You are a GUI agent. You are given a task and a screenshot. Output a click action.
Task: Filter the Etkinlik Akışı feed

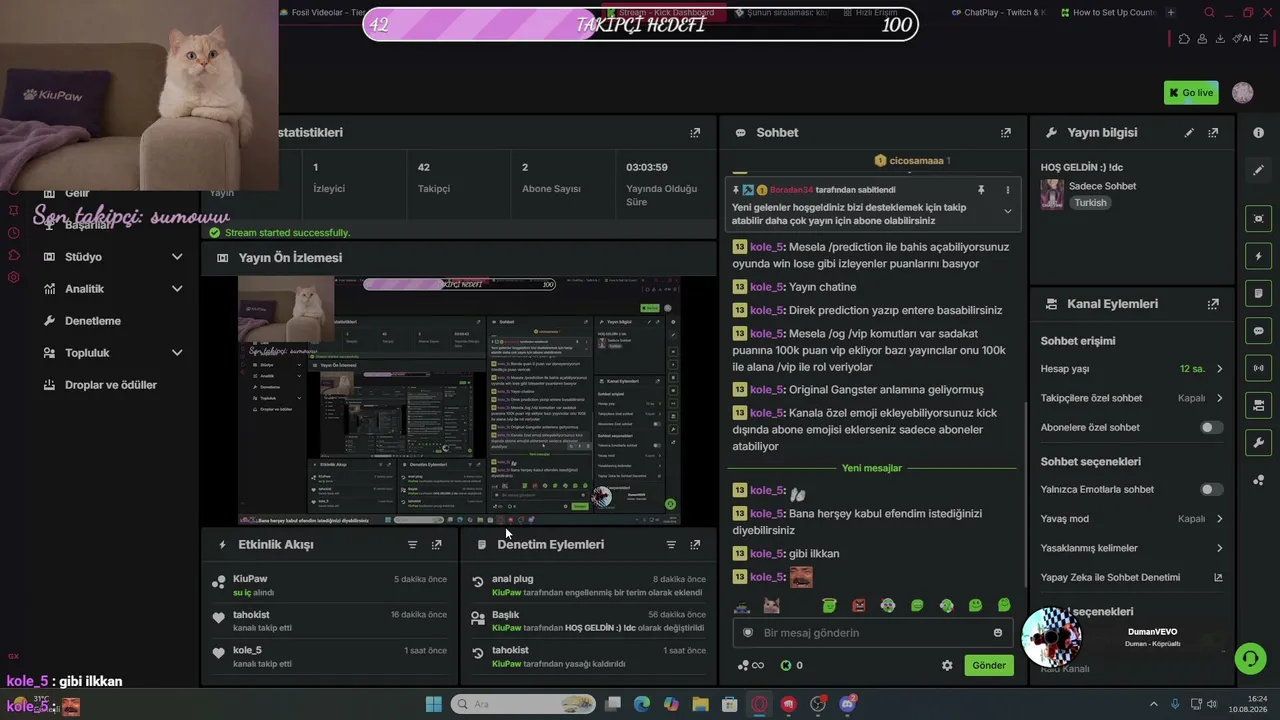412,545
